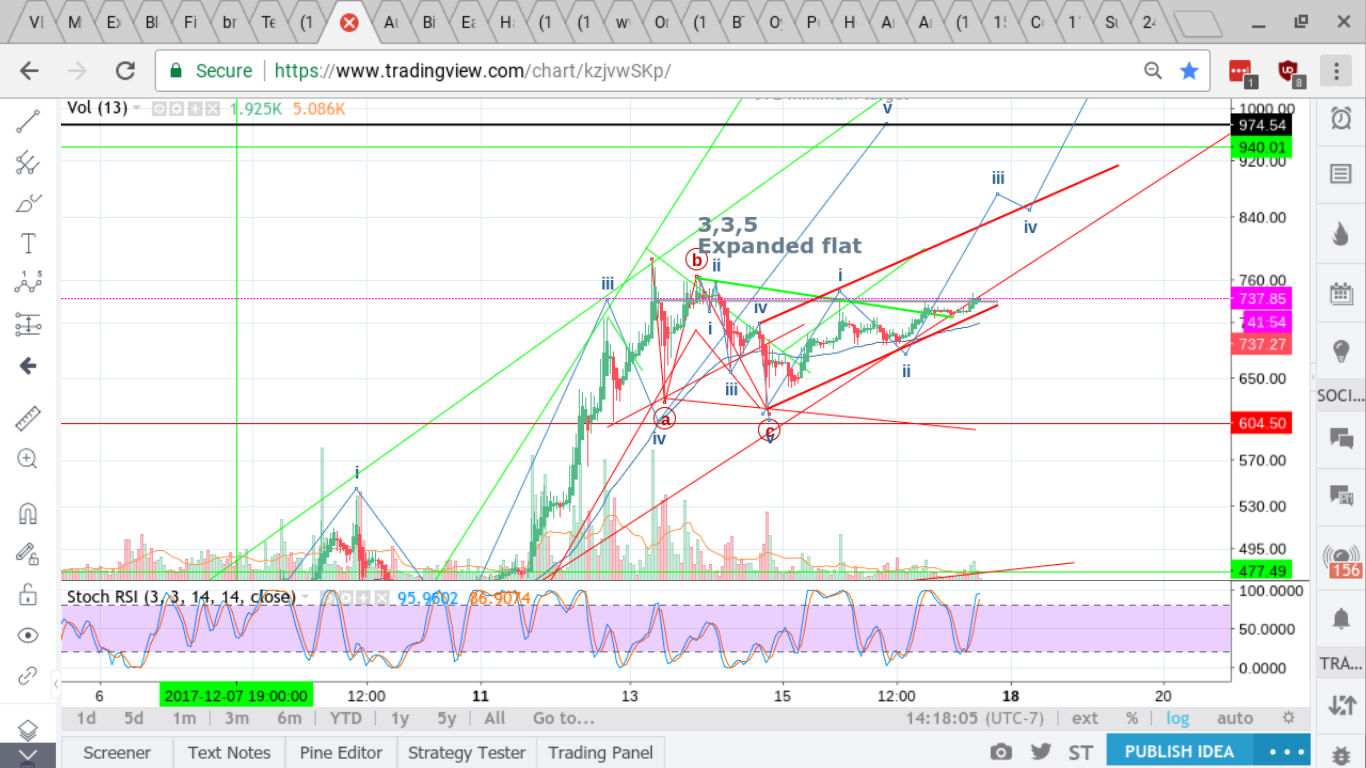Open the three-dots menu beside Publish Idea
Viewport: 1366px width, 768px height.
tap(1286, 752)
